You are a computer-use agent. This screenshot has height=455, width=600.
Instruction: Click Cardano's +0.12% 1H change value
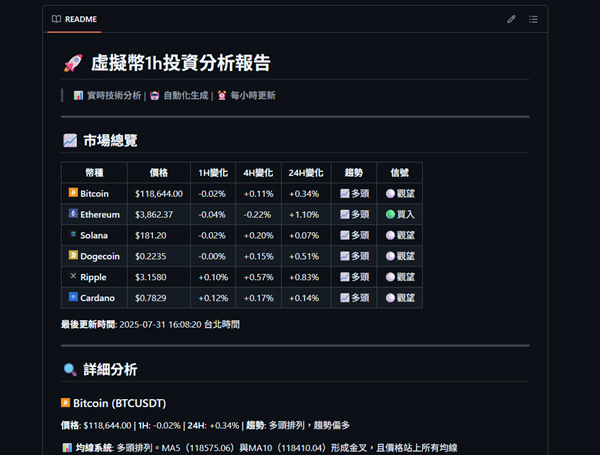(213, 298)
